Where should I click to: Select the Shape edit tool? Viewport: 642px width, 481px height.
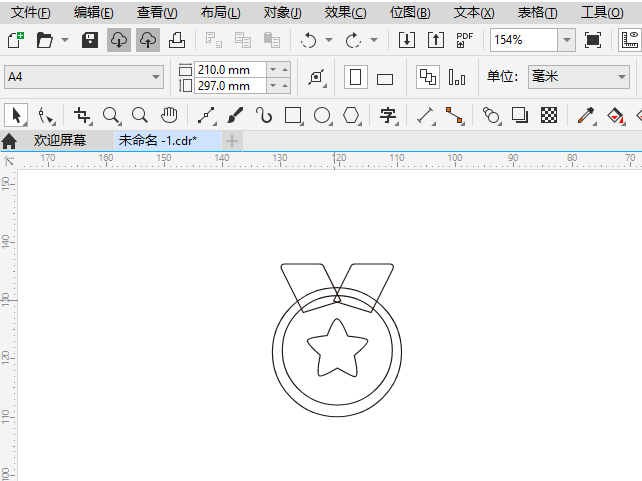(46, 115)
